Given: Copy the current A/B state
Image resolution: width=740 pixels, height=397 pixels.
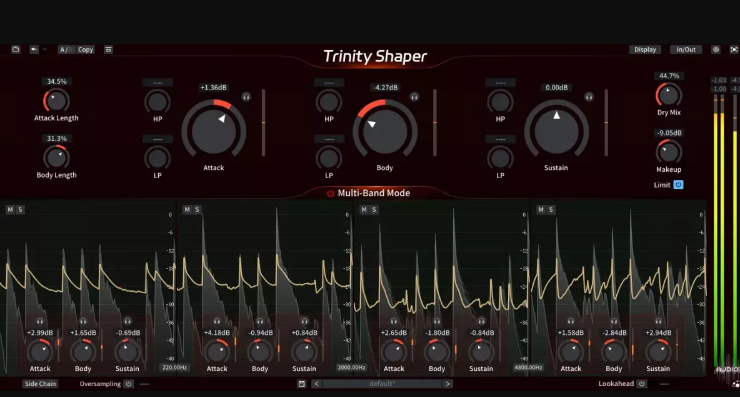Looking at the screenshot, I should 85,50.
